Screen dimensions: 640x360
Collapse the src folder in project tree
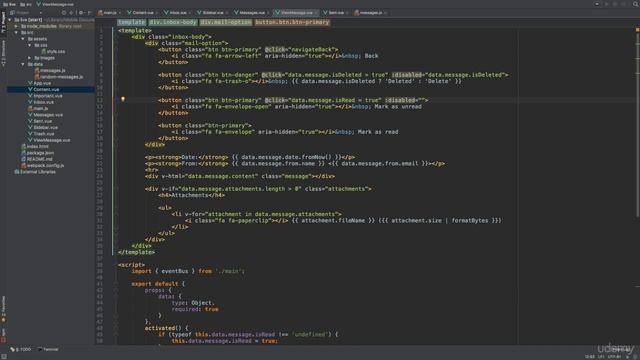click(17, 32)
